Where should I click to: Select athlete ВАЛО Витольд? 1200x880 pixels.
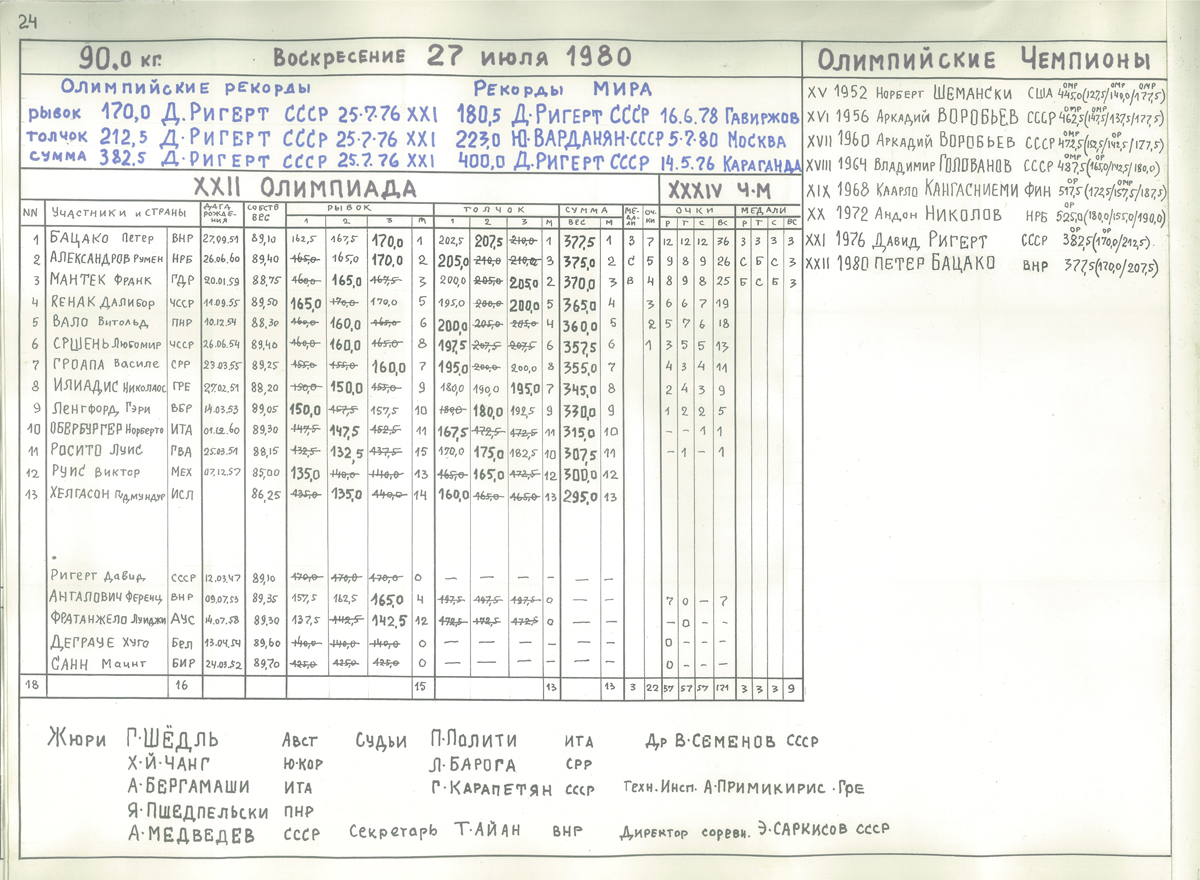(x=99, y=323)
